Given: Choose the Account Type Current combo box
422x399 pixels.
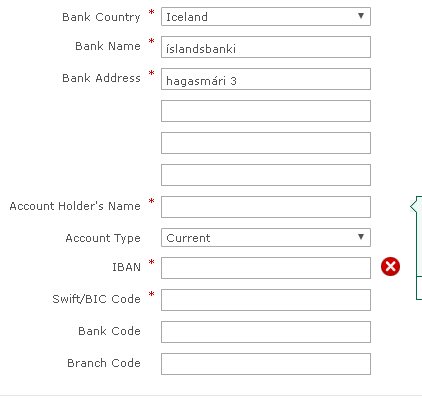Looking at the screenshot, I should pyautogui.click(x=266, y=237).
